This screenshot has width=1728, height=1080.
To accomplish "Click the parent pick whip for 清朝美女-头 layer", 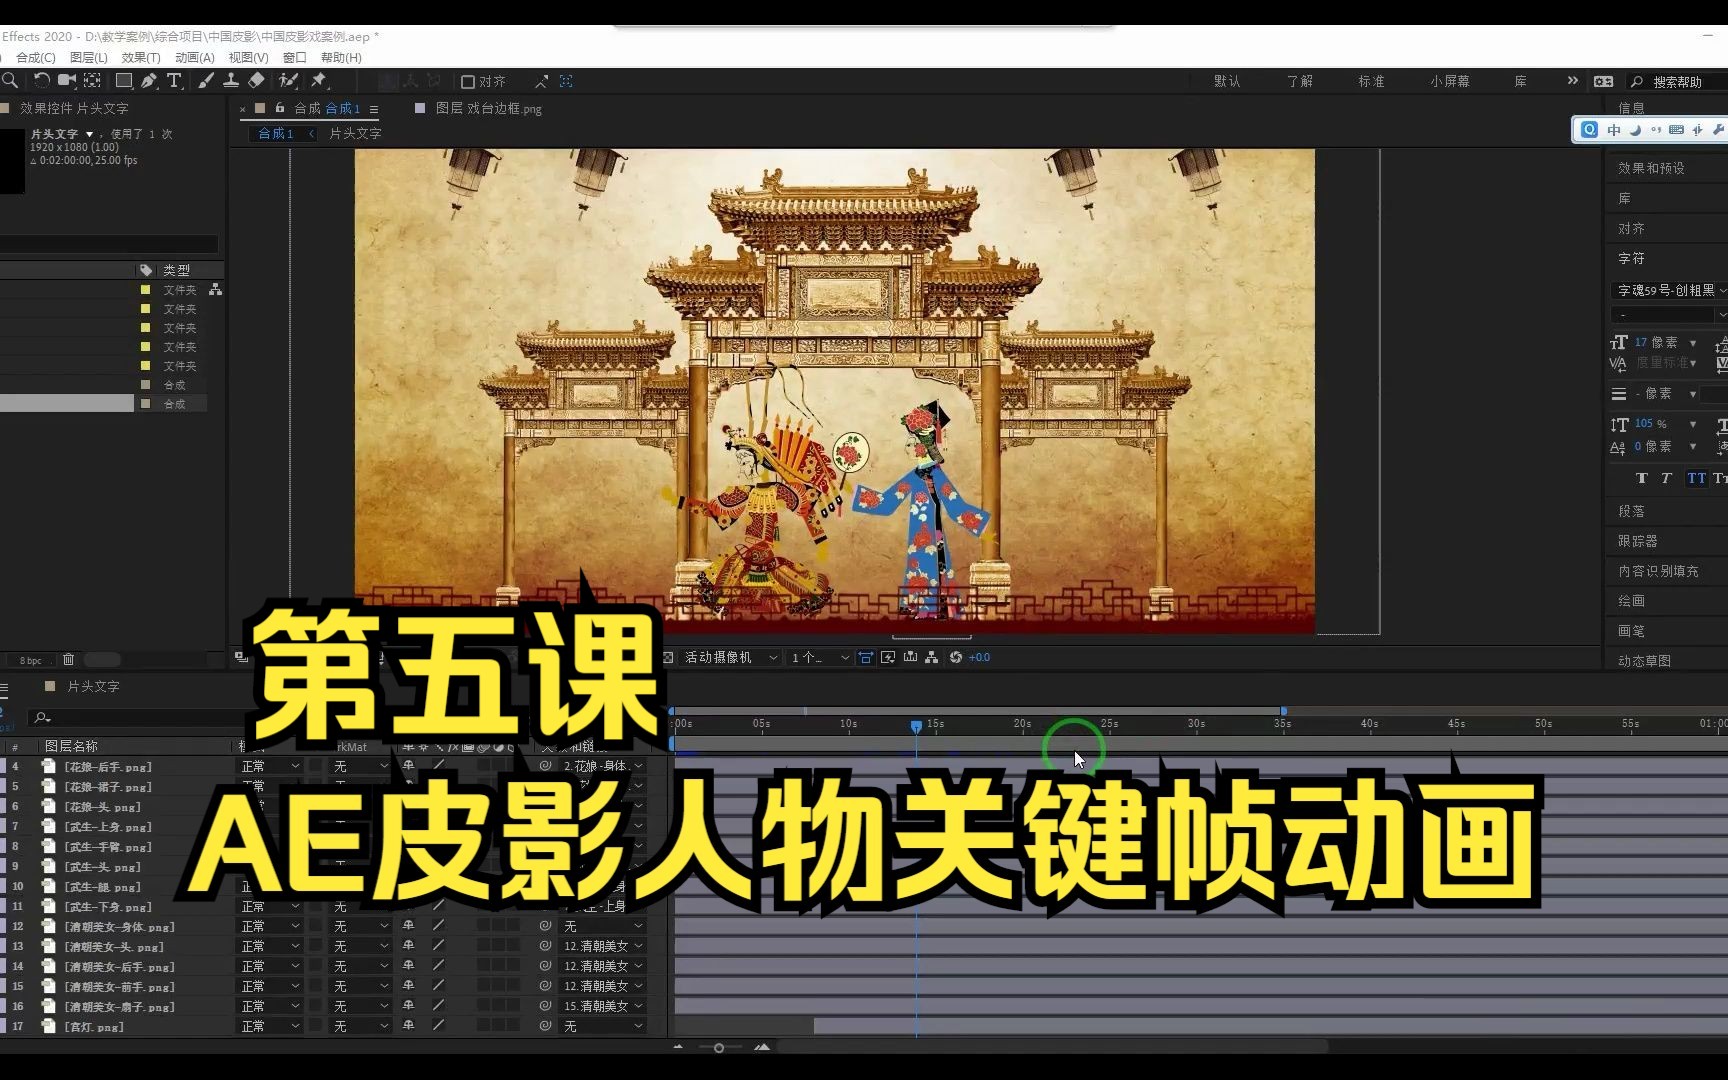I will pyautogui.click(x=545, y=946).
